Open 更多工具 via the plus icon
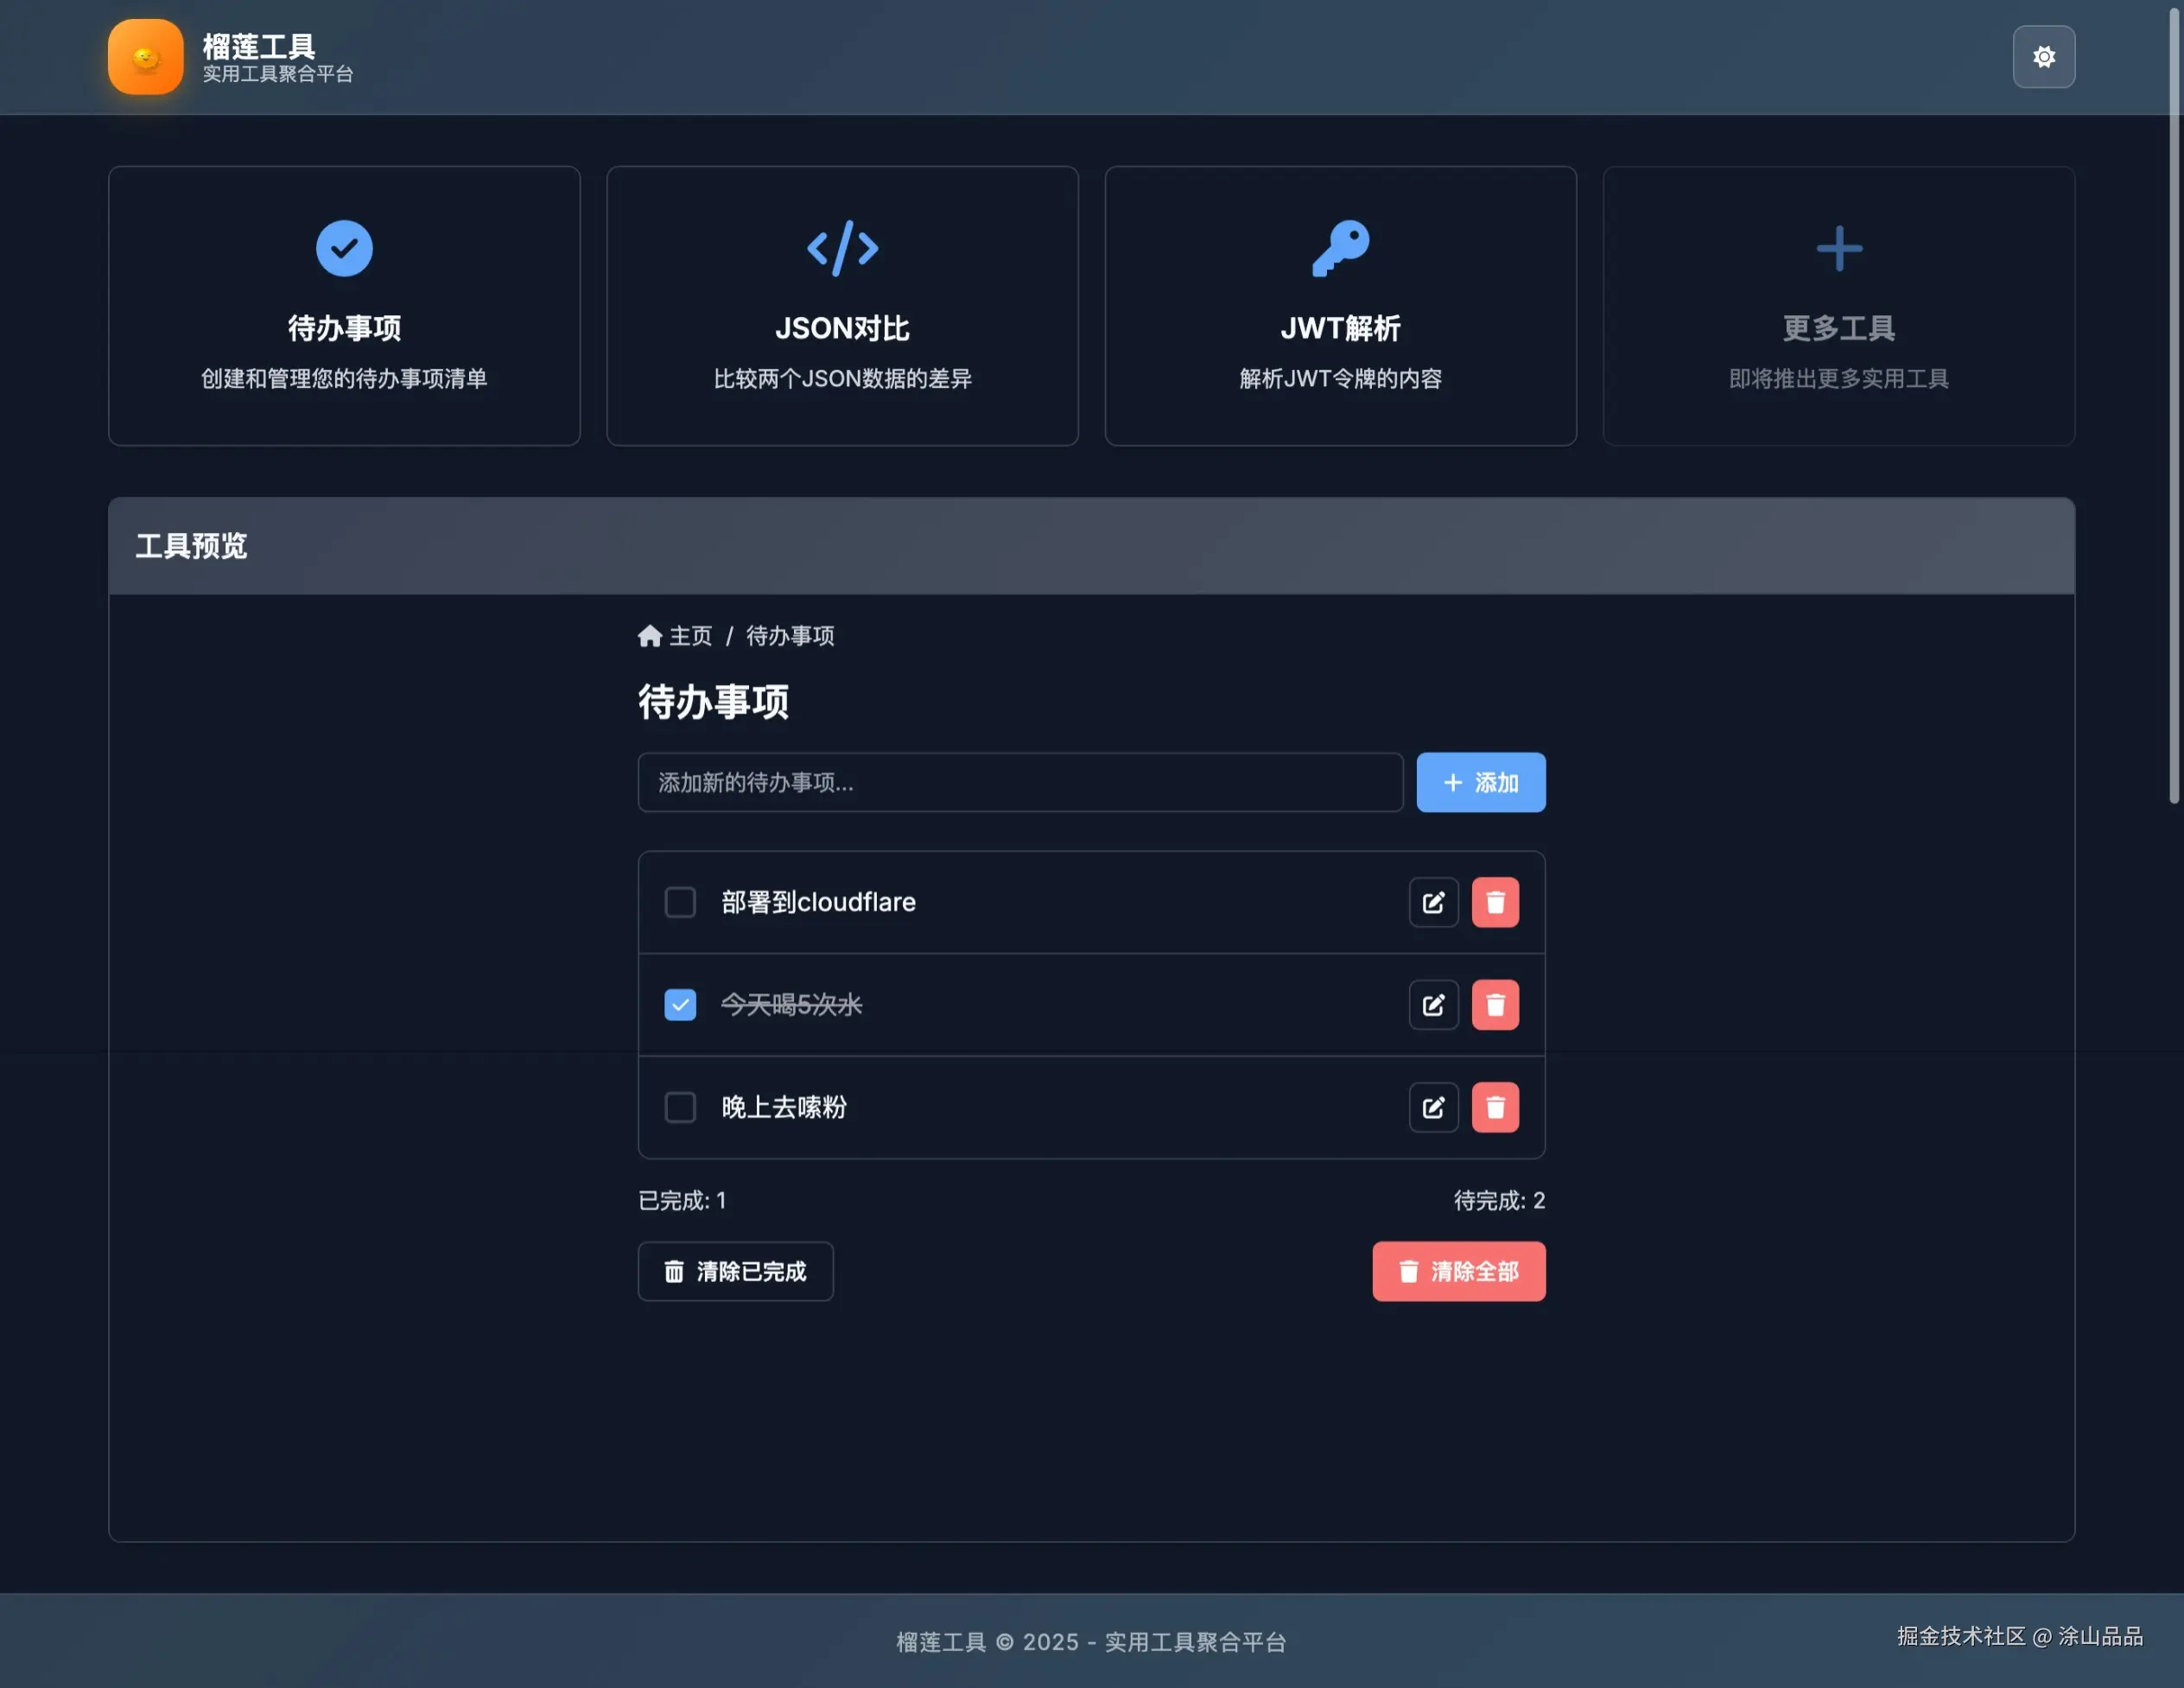Image resolution: width=2184 pixels, height=1688 pixels. (1839, 248)
